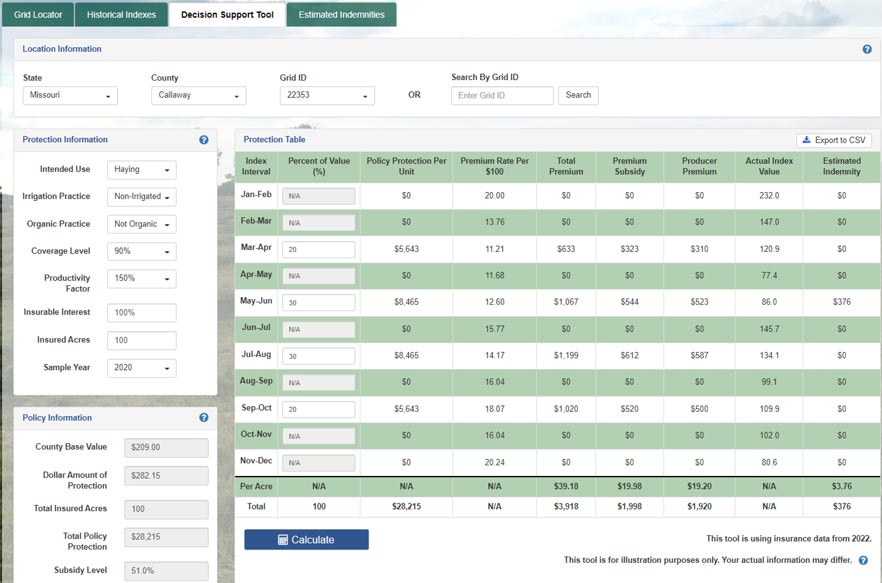Export the protection table to CSV
882x583 pixels.
tap(834, 140)
